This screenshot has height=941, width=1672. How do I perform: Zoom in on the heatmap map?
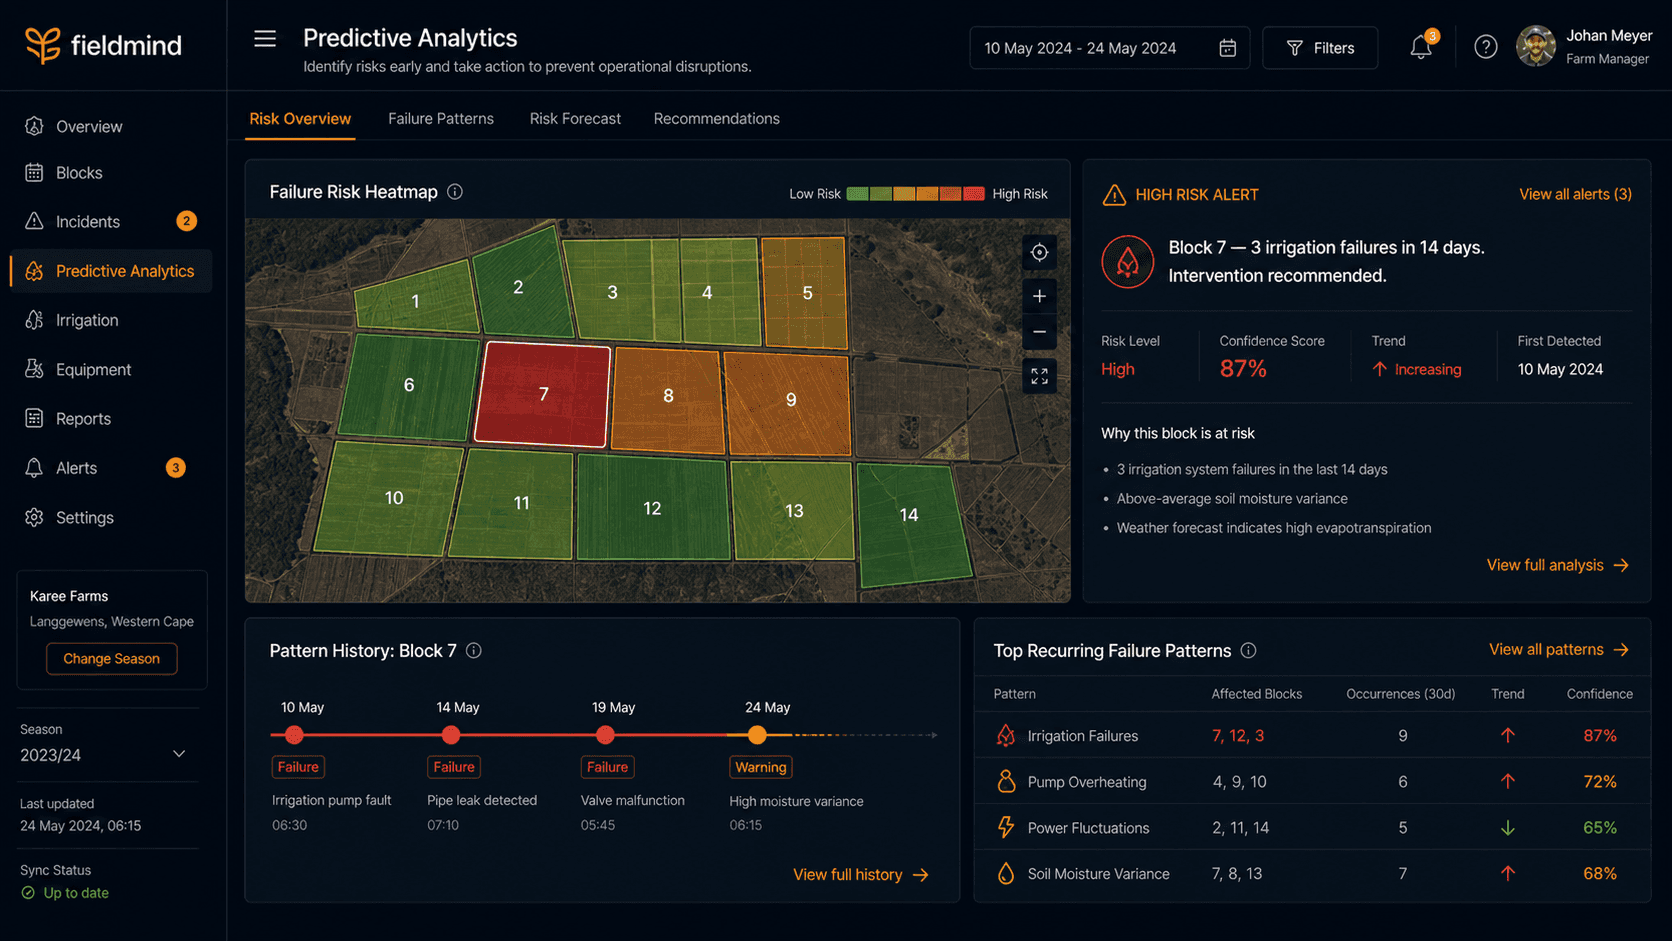(x=1039, y=296)
